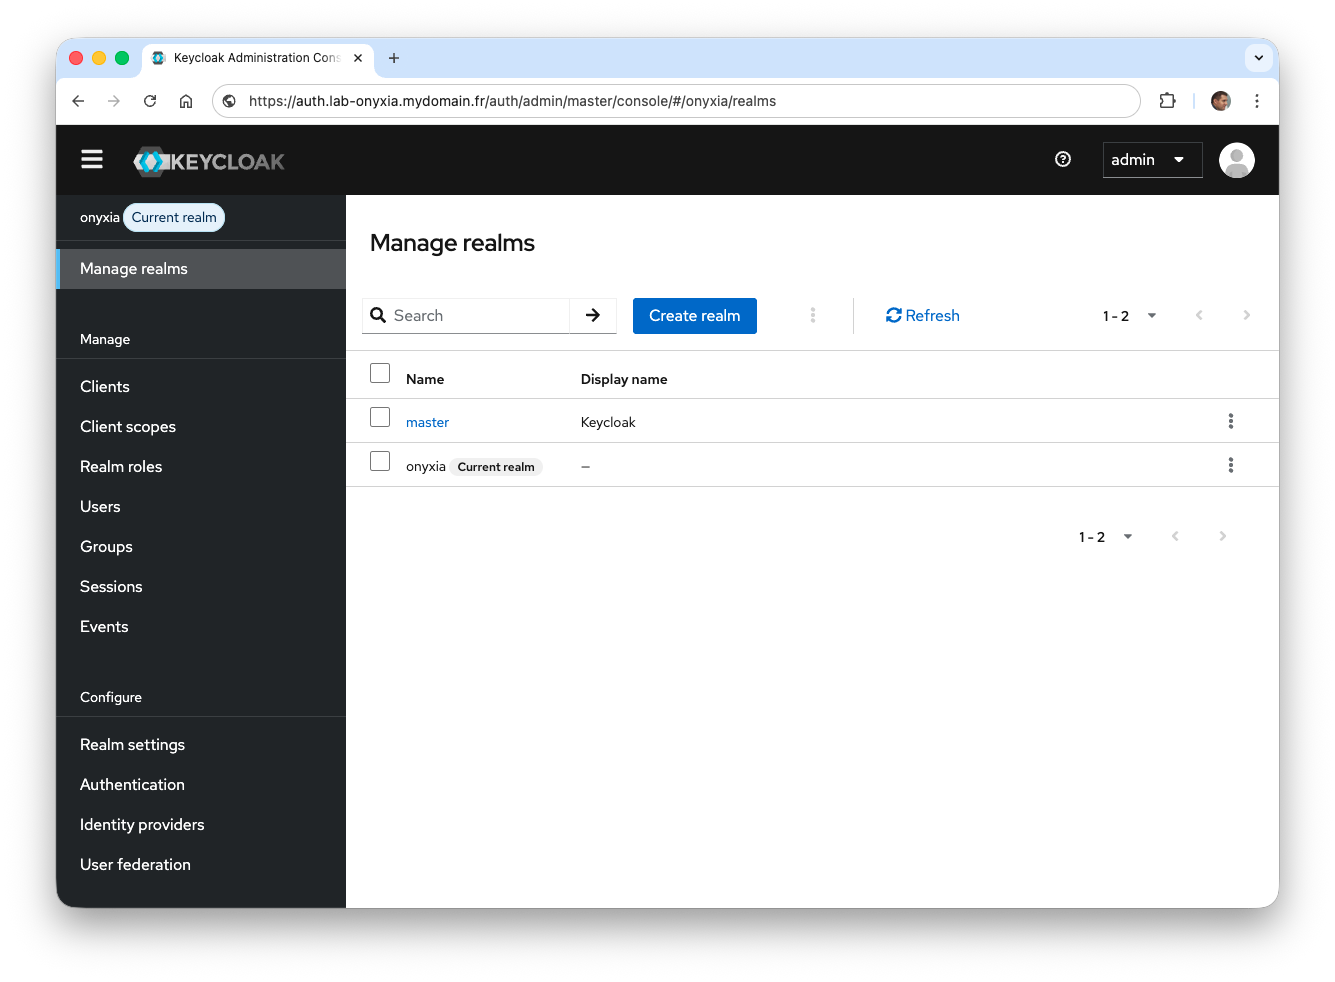
Task: Open the master realm link
Action: coord(427,423)
